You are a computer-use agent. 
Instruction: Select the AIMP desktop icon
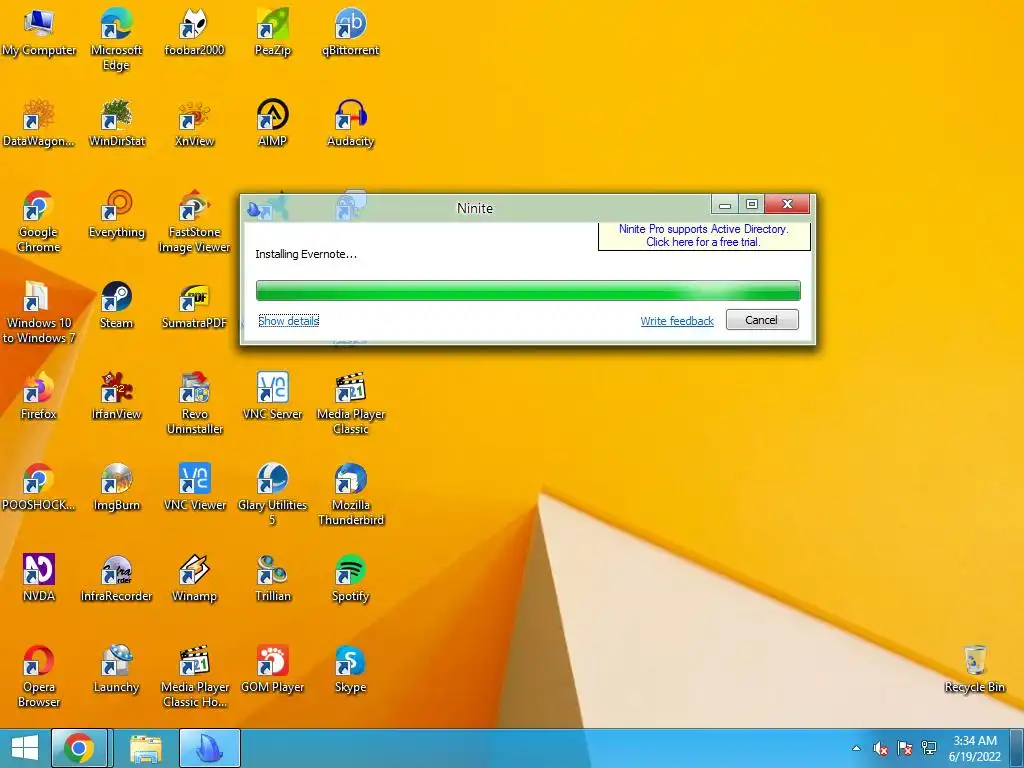click(272, 123)
